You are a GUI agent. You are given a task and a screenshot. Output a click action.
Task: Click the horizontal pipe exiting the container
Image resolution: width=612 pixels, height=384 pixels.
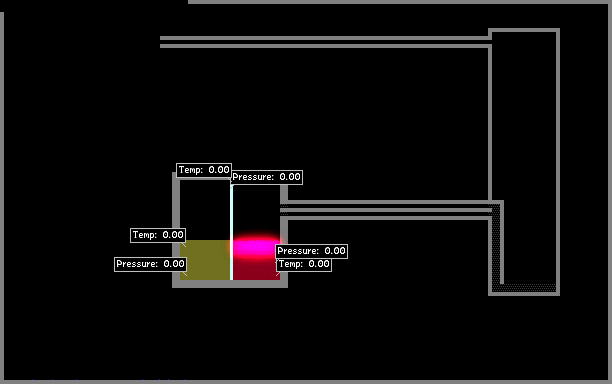click(386, 210)
